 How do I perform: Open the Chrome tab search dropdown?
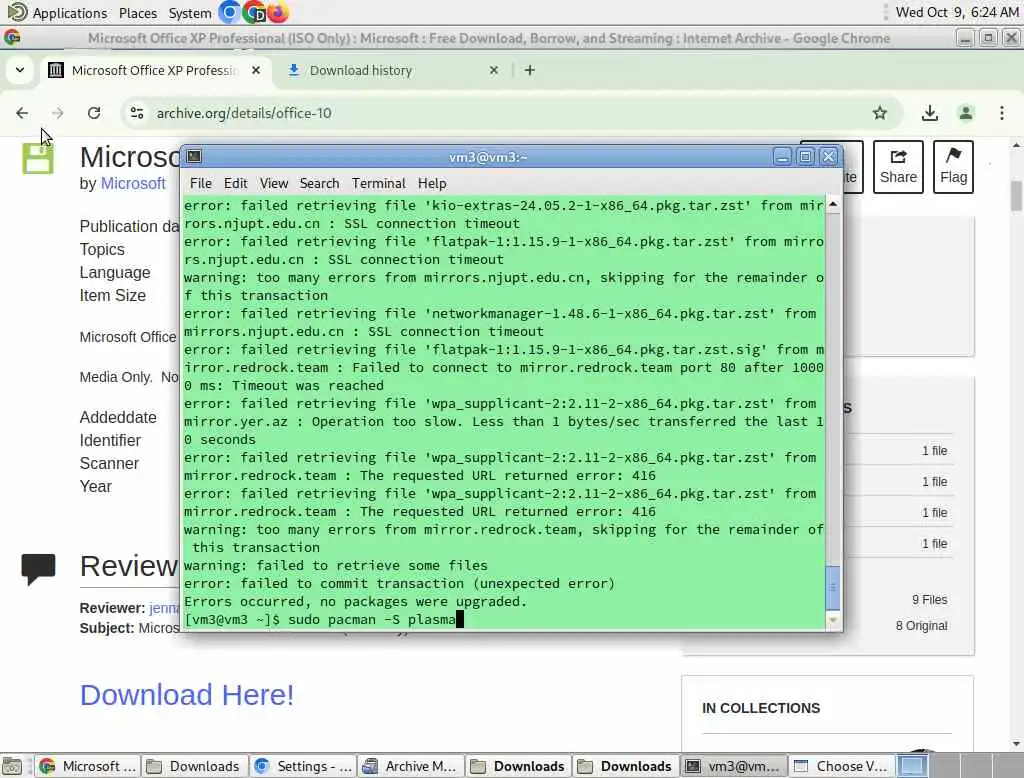(20, 70)
